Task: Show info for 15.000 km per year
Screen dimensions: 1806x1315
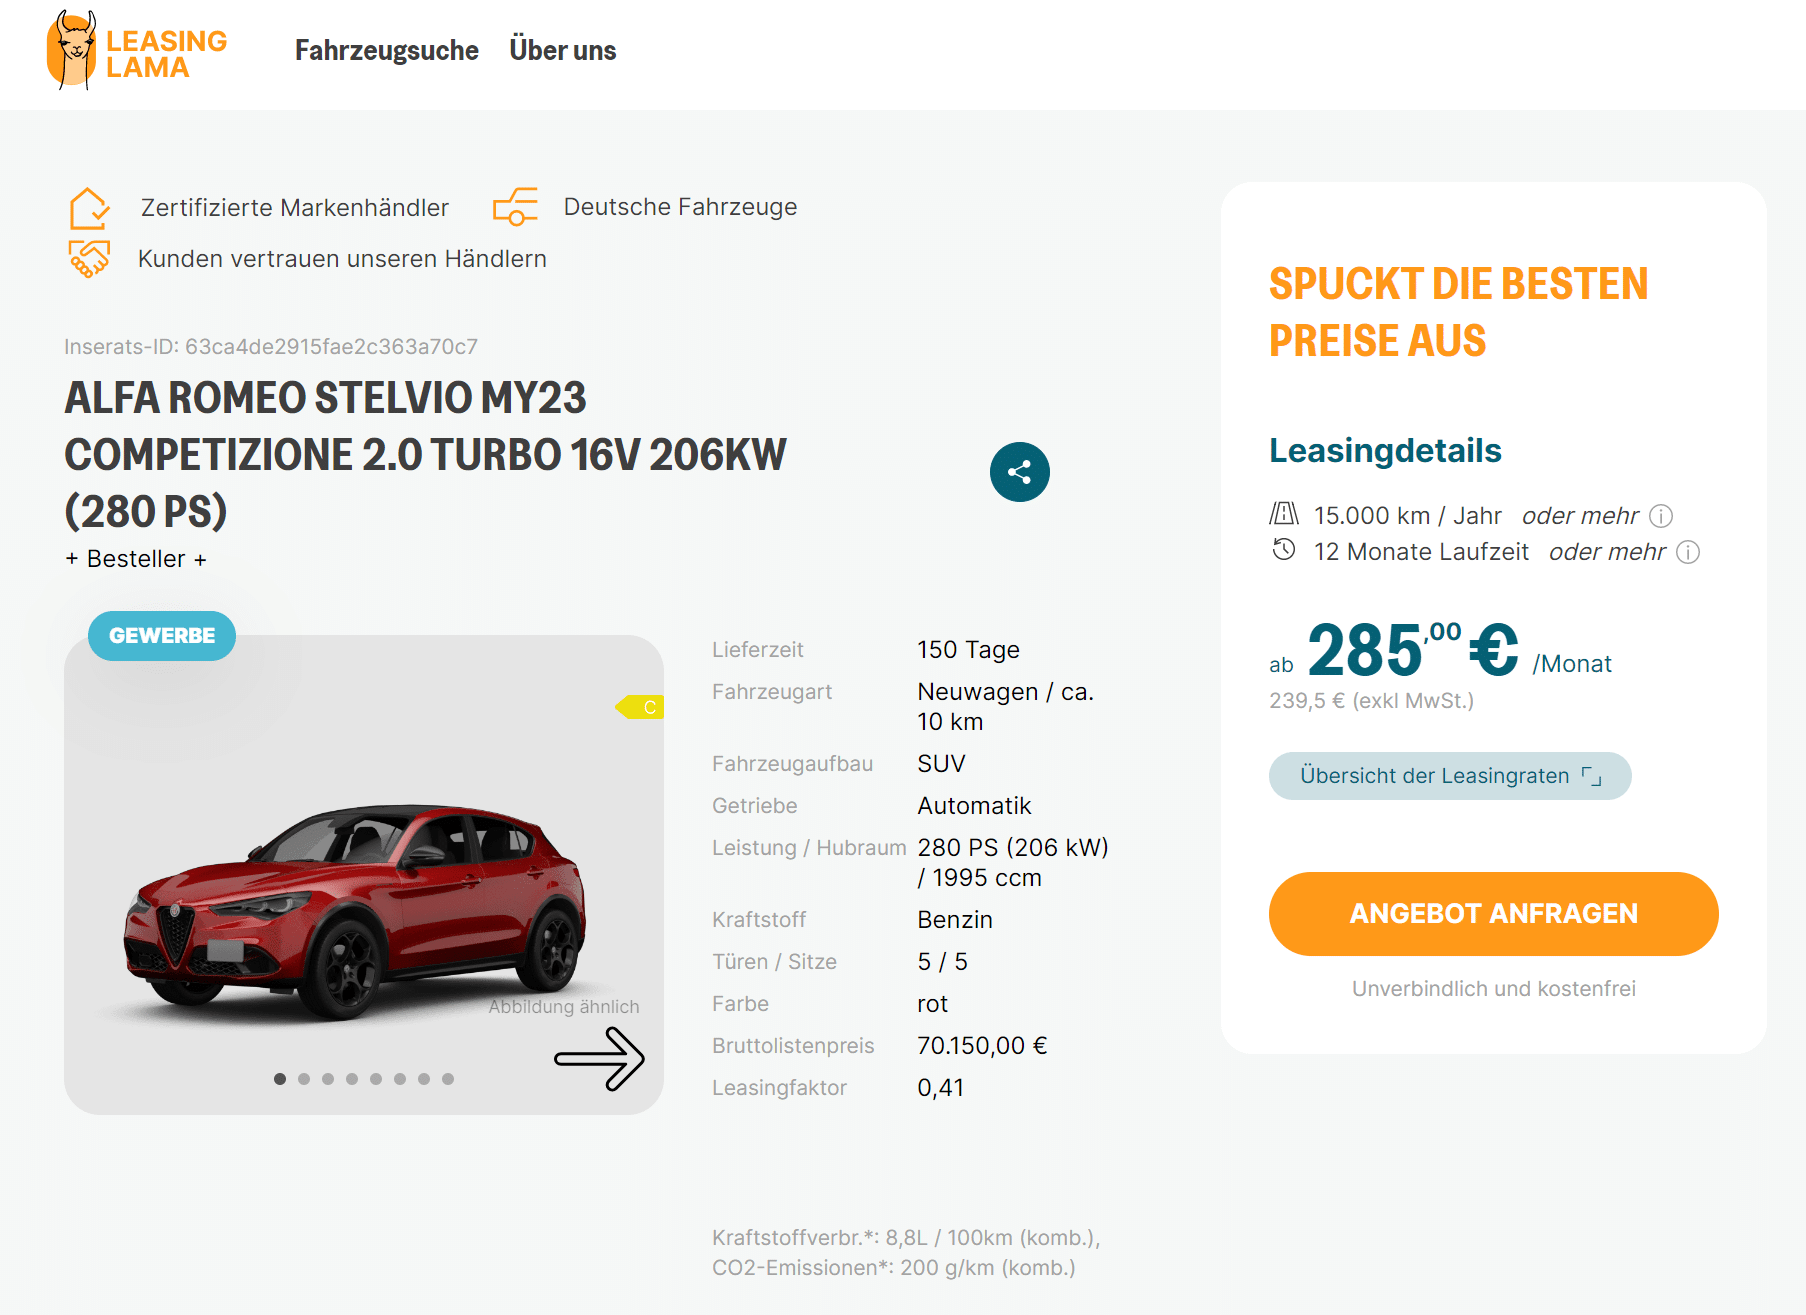Action: tap(1661, 516)
